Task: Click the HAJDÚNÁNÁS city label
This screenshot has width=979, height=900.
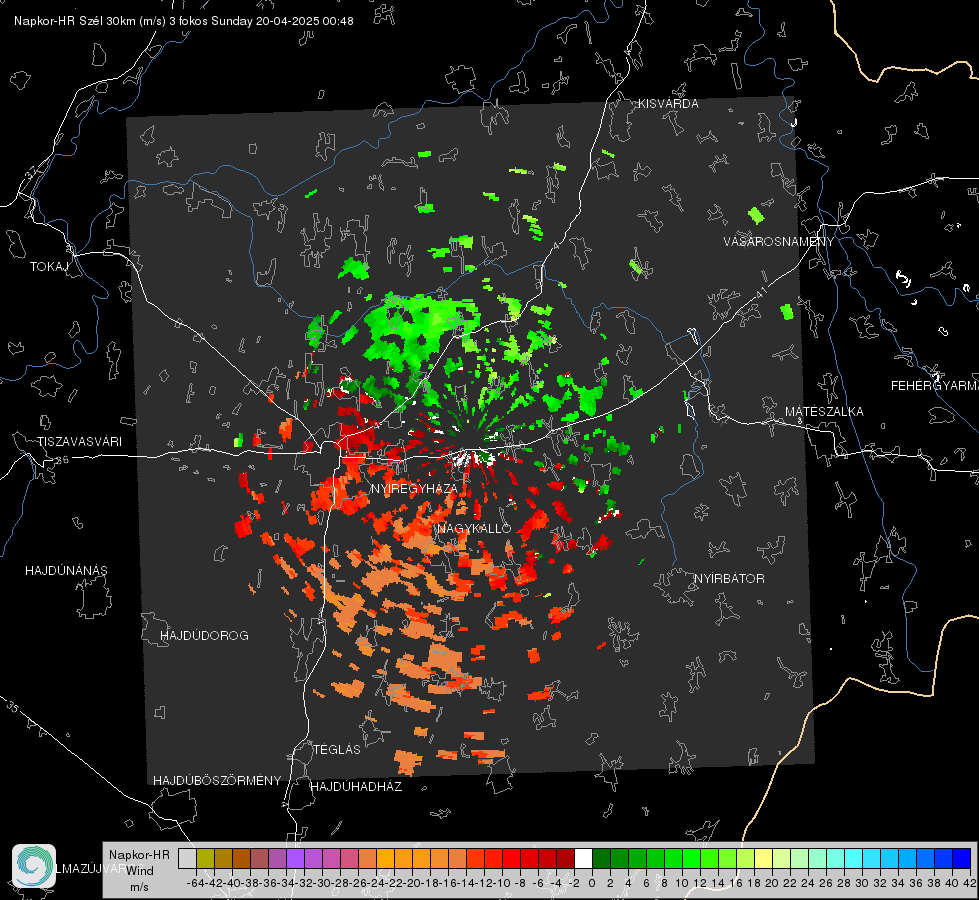Action: pyautogui.click(x=66, y=571)
